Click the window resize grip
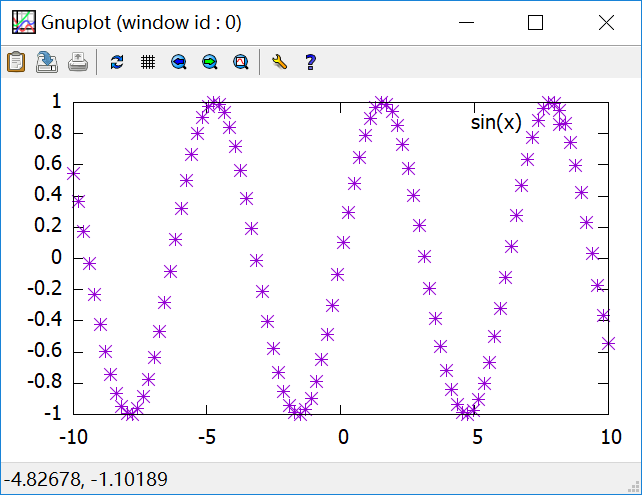Image resolution: width=642 pixels, height=495 pixels. point(633,486)
